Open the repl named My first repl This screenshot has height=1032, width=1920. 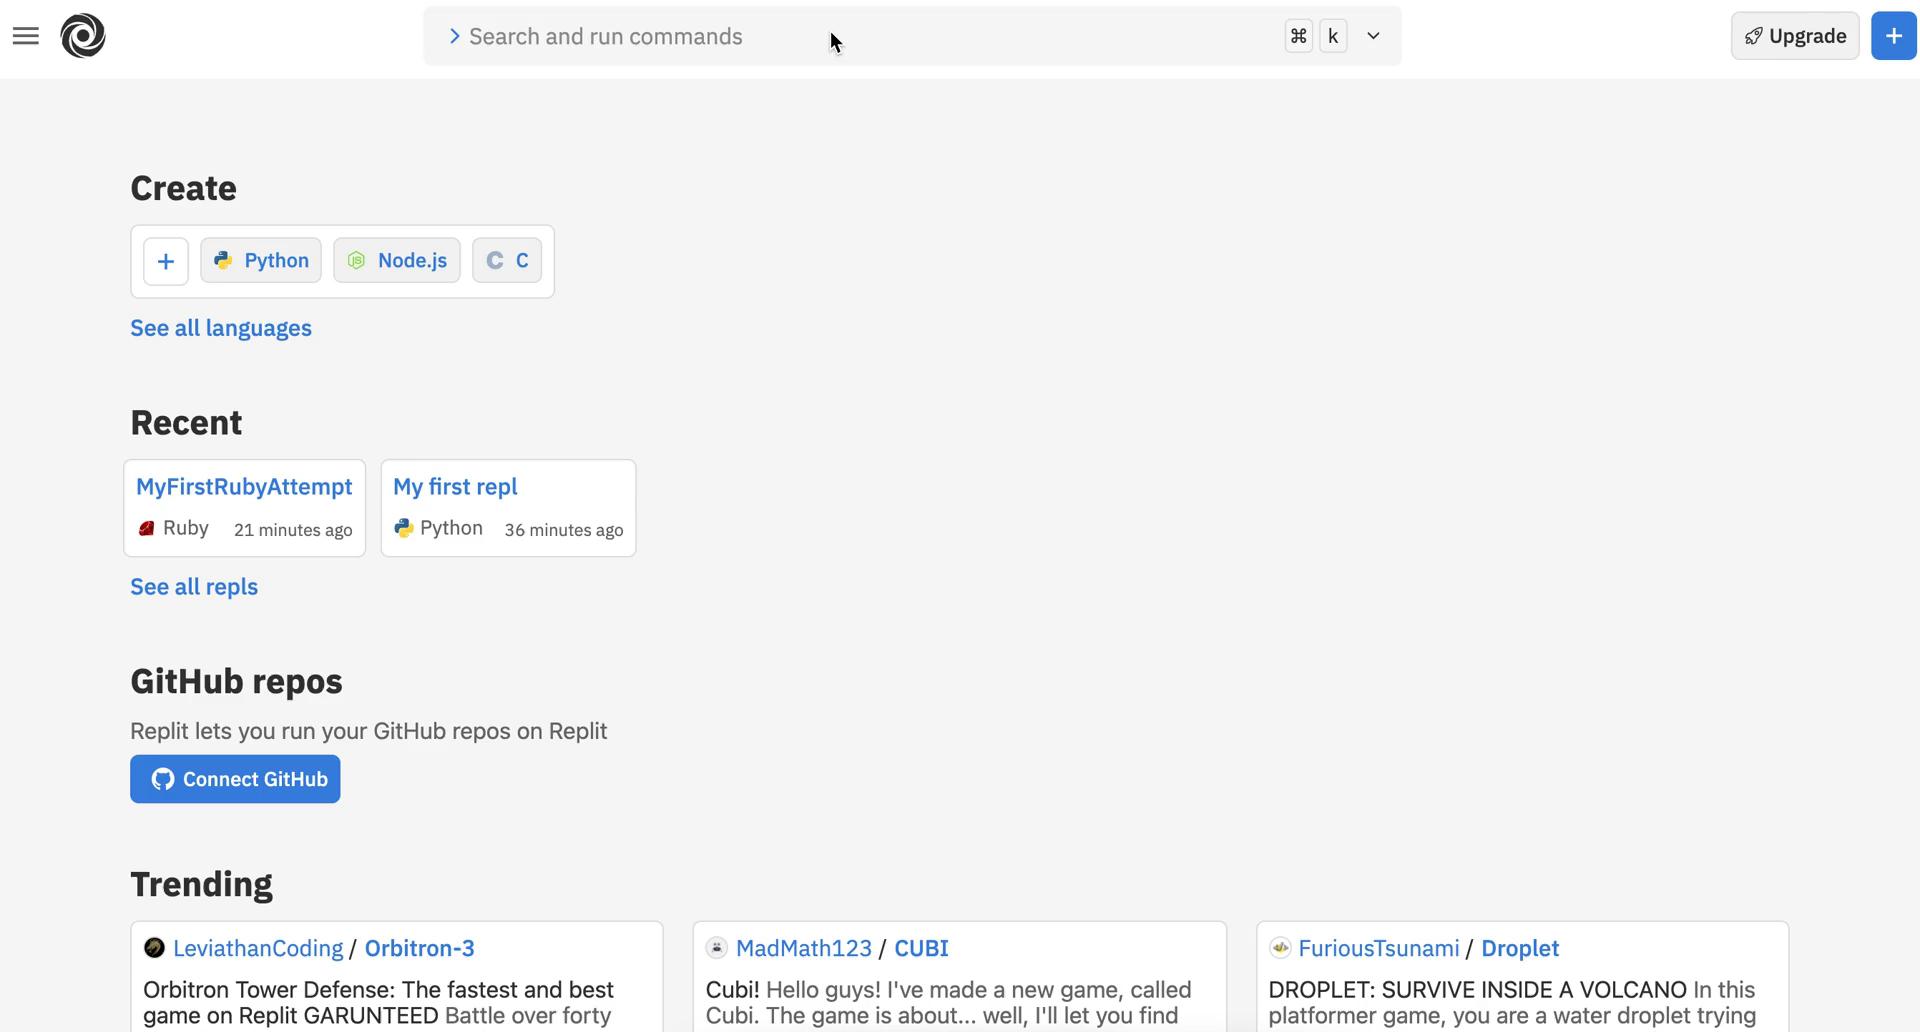pyautogui.click(x=456, y=487)
